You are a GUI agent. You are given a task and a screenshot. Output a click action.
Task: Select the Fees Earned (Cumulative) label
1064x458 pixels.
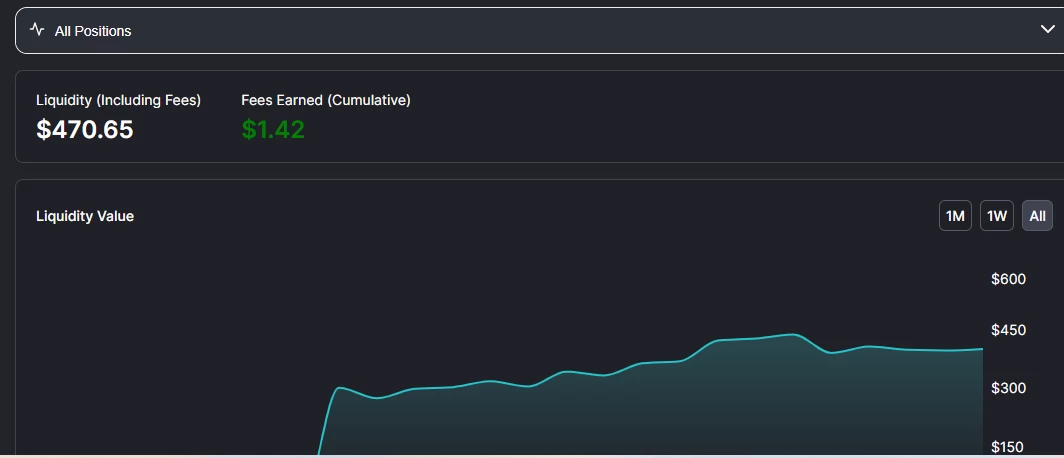326,100
